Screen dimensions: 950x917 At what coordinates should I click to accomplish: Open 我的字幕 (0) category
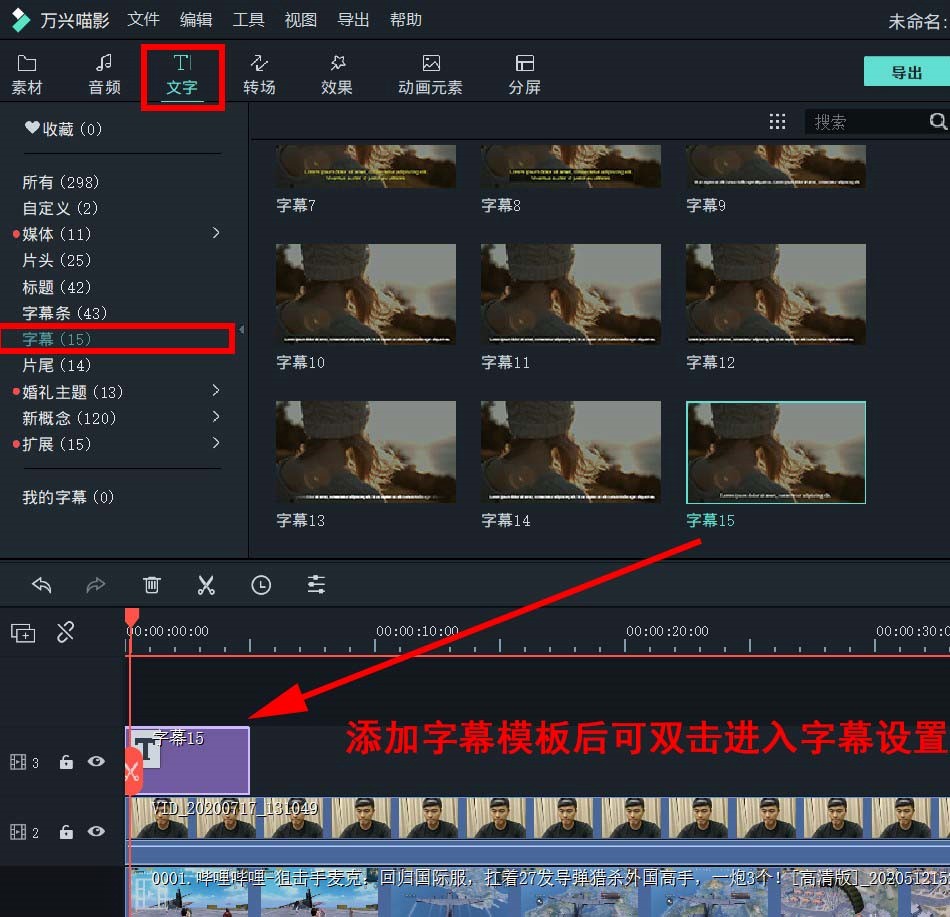68,497
